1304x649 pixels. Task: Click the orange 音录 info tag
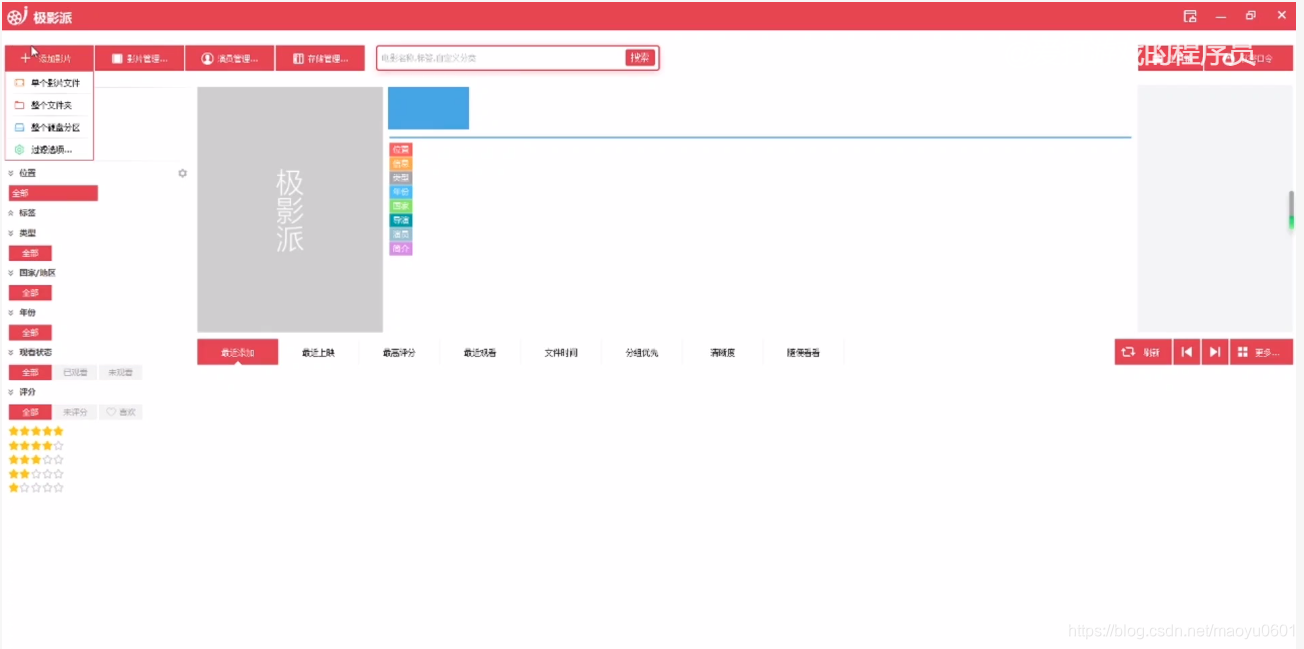point(401,163)
